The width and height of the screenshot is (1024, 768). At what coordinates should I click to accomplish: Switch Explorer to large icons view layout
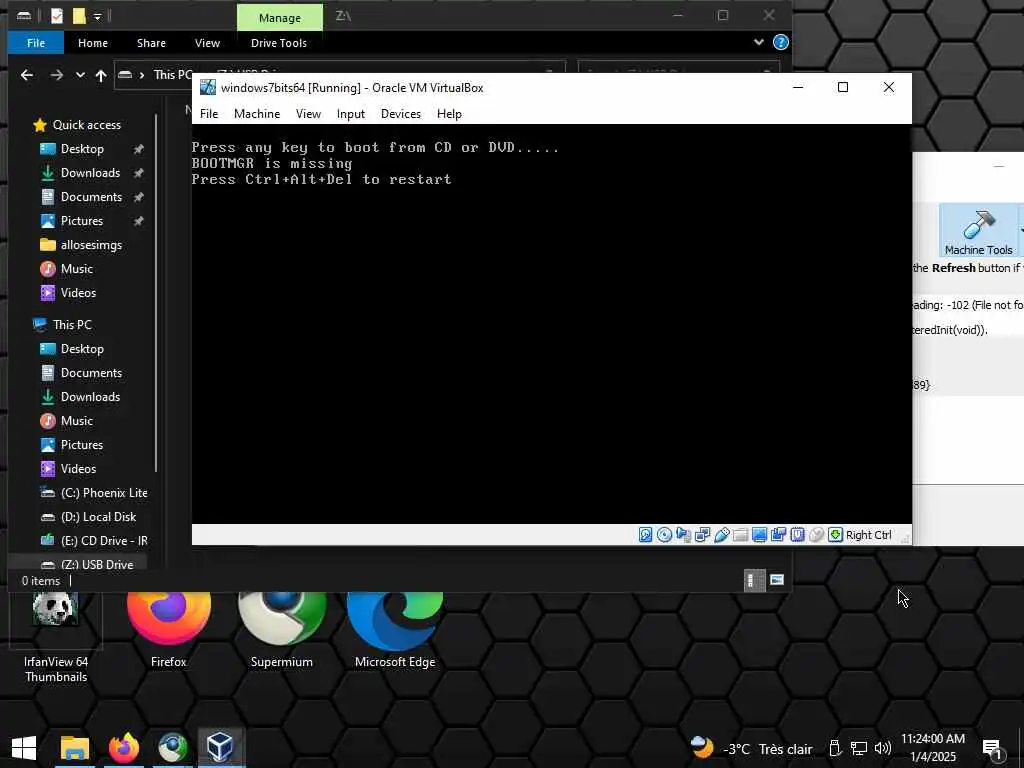(x=776, y=580)
